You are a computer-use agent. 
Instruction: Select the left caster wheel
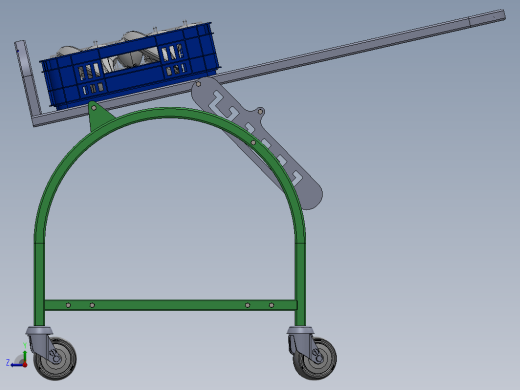56,359
